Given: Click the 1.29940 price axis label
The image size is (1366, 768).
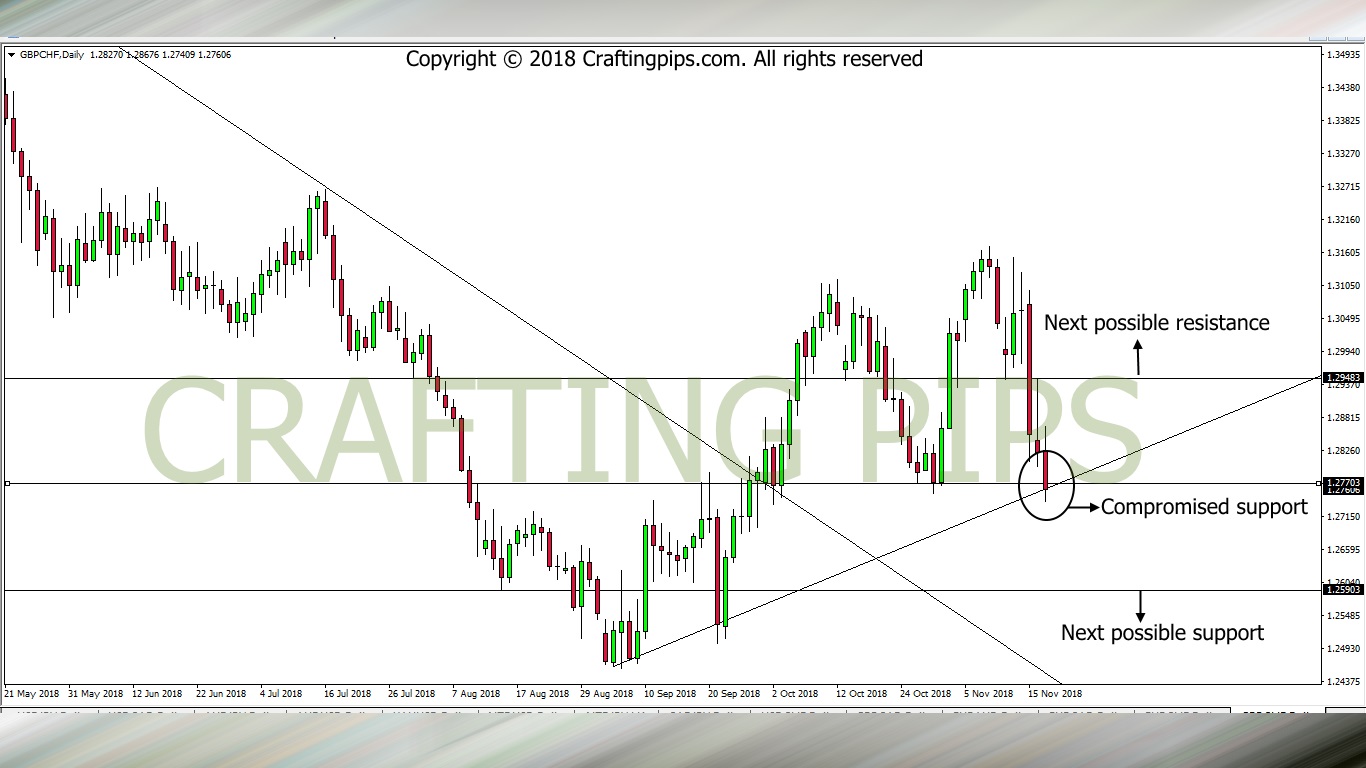Looking at the screenshot, I should pyautogui.click(x=1345, y=352).
